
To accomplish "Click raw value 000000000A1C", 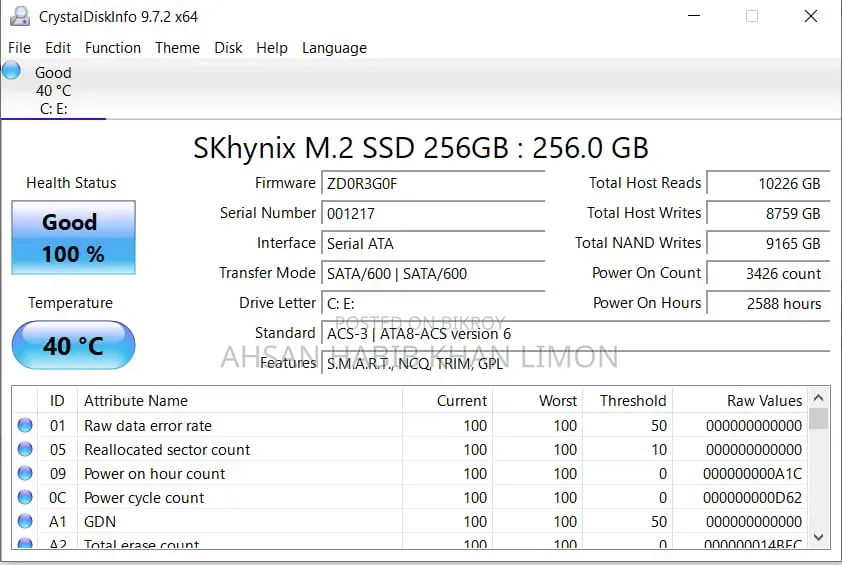I will click(752, 474).
